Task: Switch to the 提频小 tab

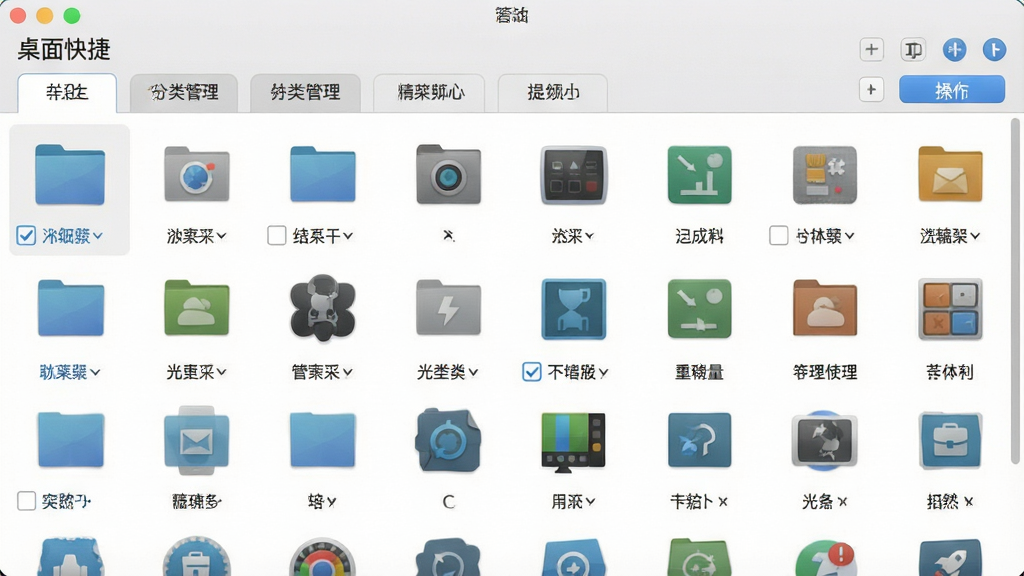Action: point(552,93)
